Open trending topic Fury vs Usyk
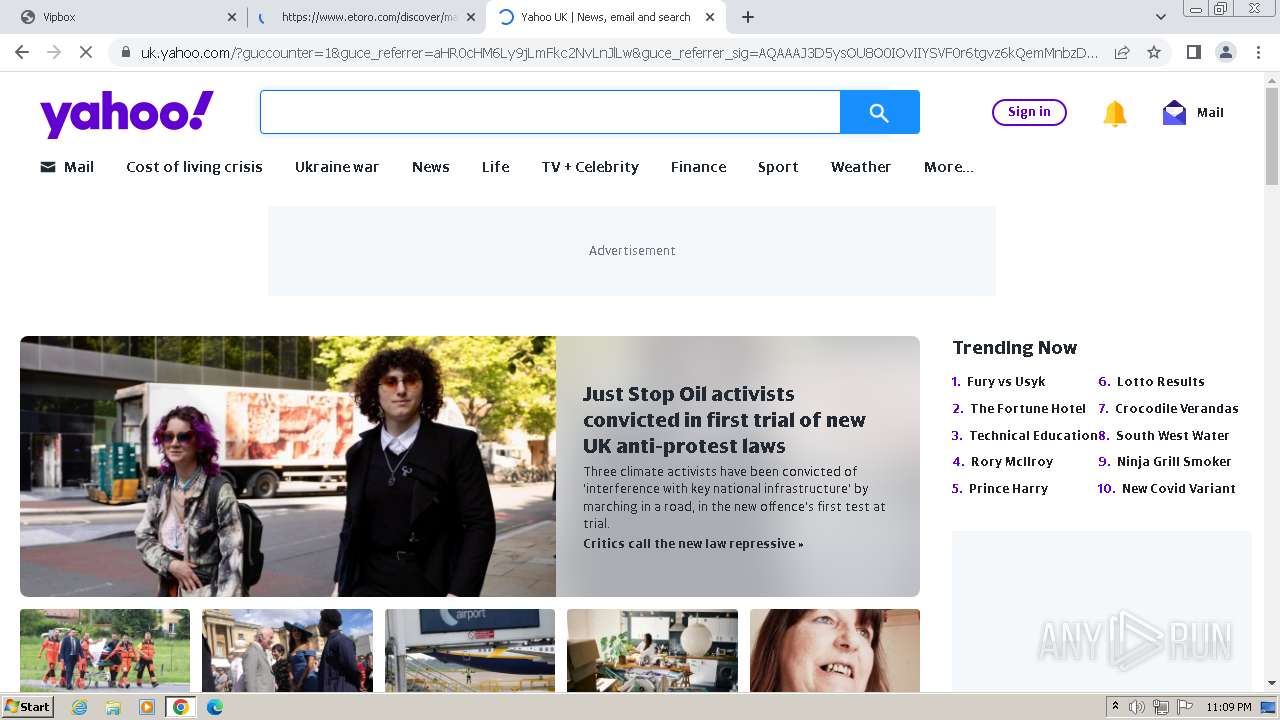The image size is (1280, 720). coord(1006,382)
